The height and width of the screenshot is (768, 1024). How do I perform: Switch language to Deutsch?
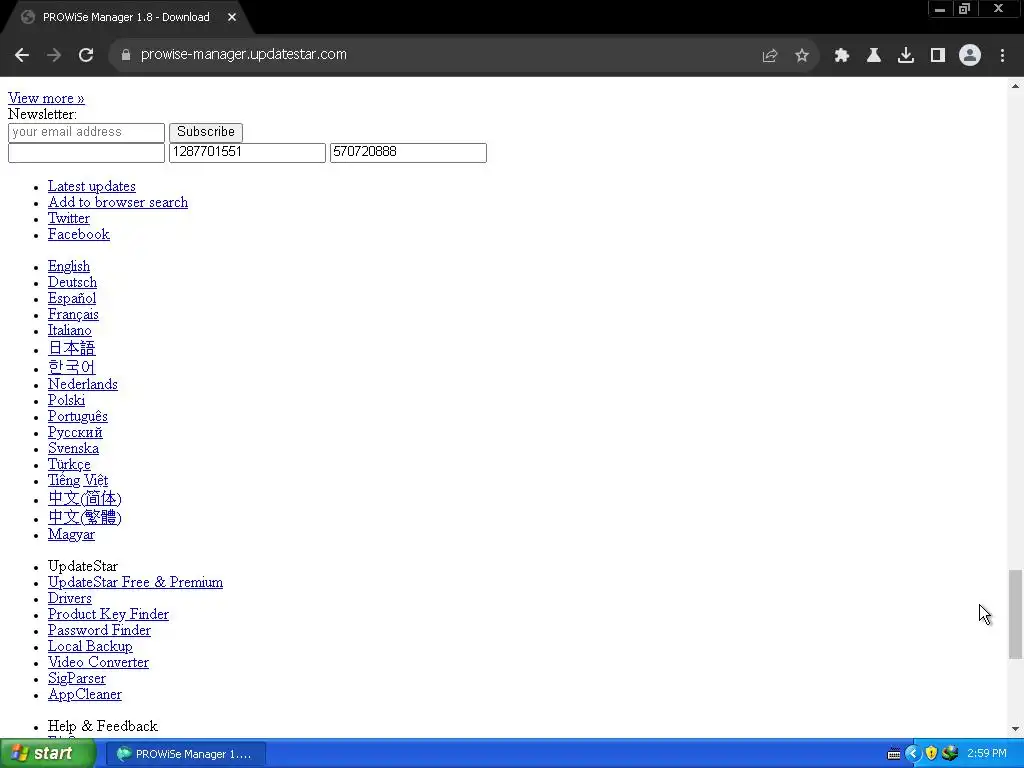[x=72, y=283]
